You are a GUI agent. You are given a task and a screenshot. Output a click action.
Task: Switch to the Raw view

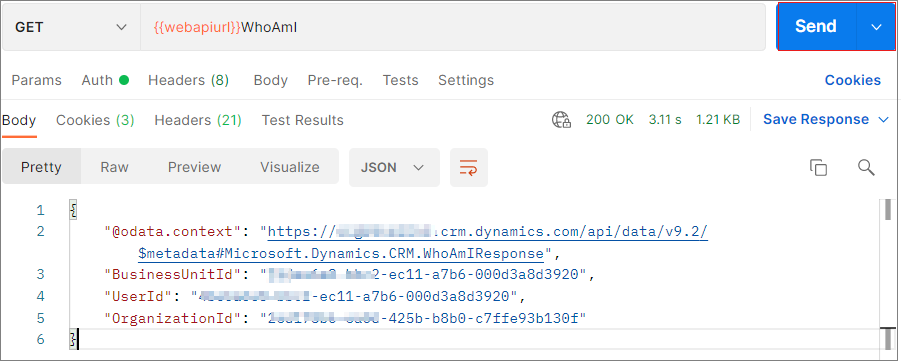(x=114, y=167)
